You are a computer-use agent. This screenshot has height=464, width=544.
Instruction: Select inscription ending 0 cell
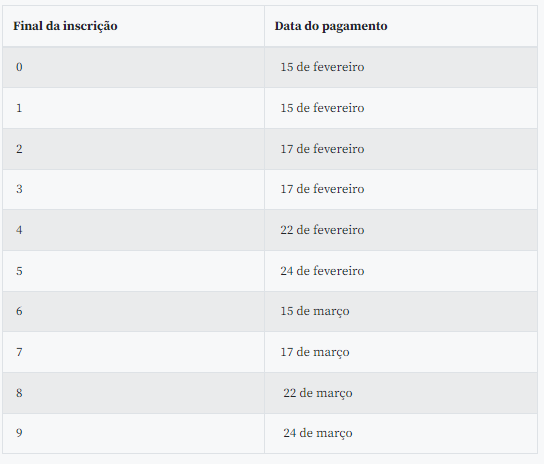pyautogui.click(x=133, y=67)
